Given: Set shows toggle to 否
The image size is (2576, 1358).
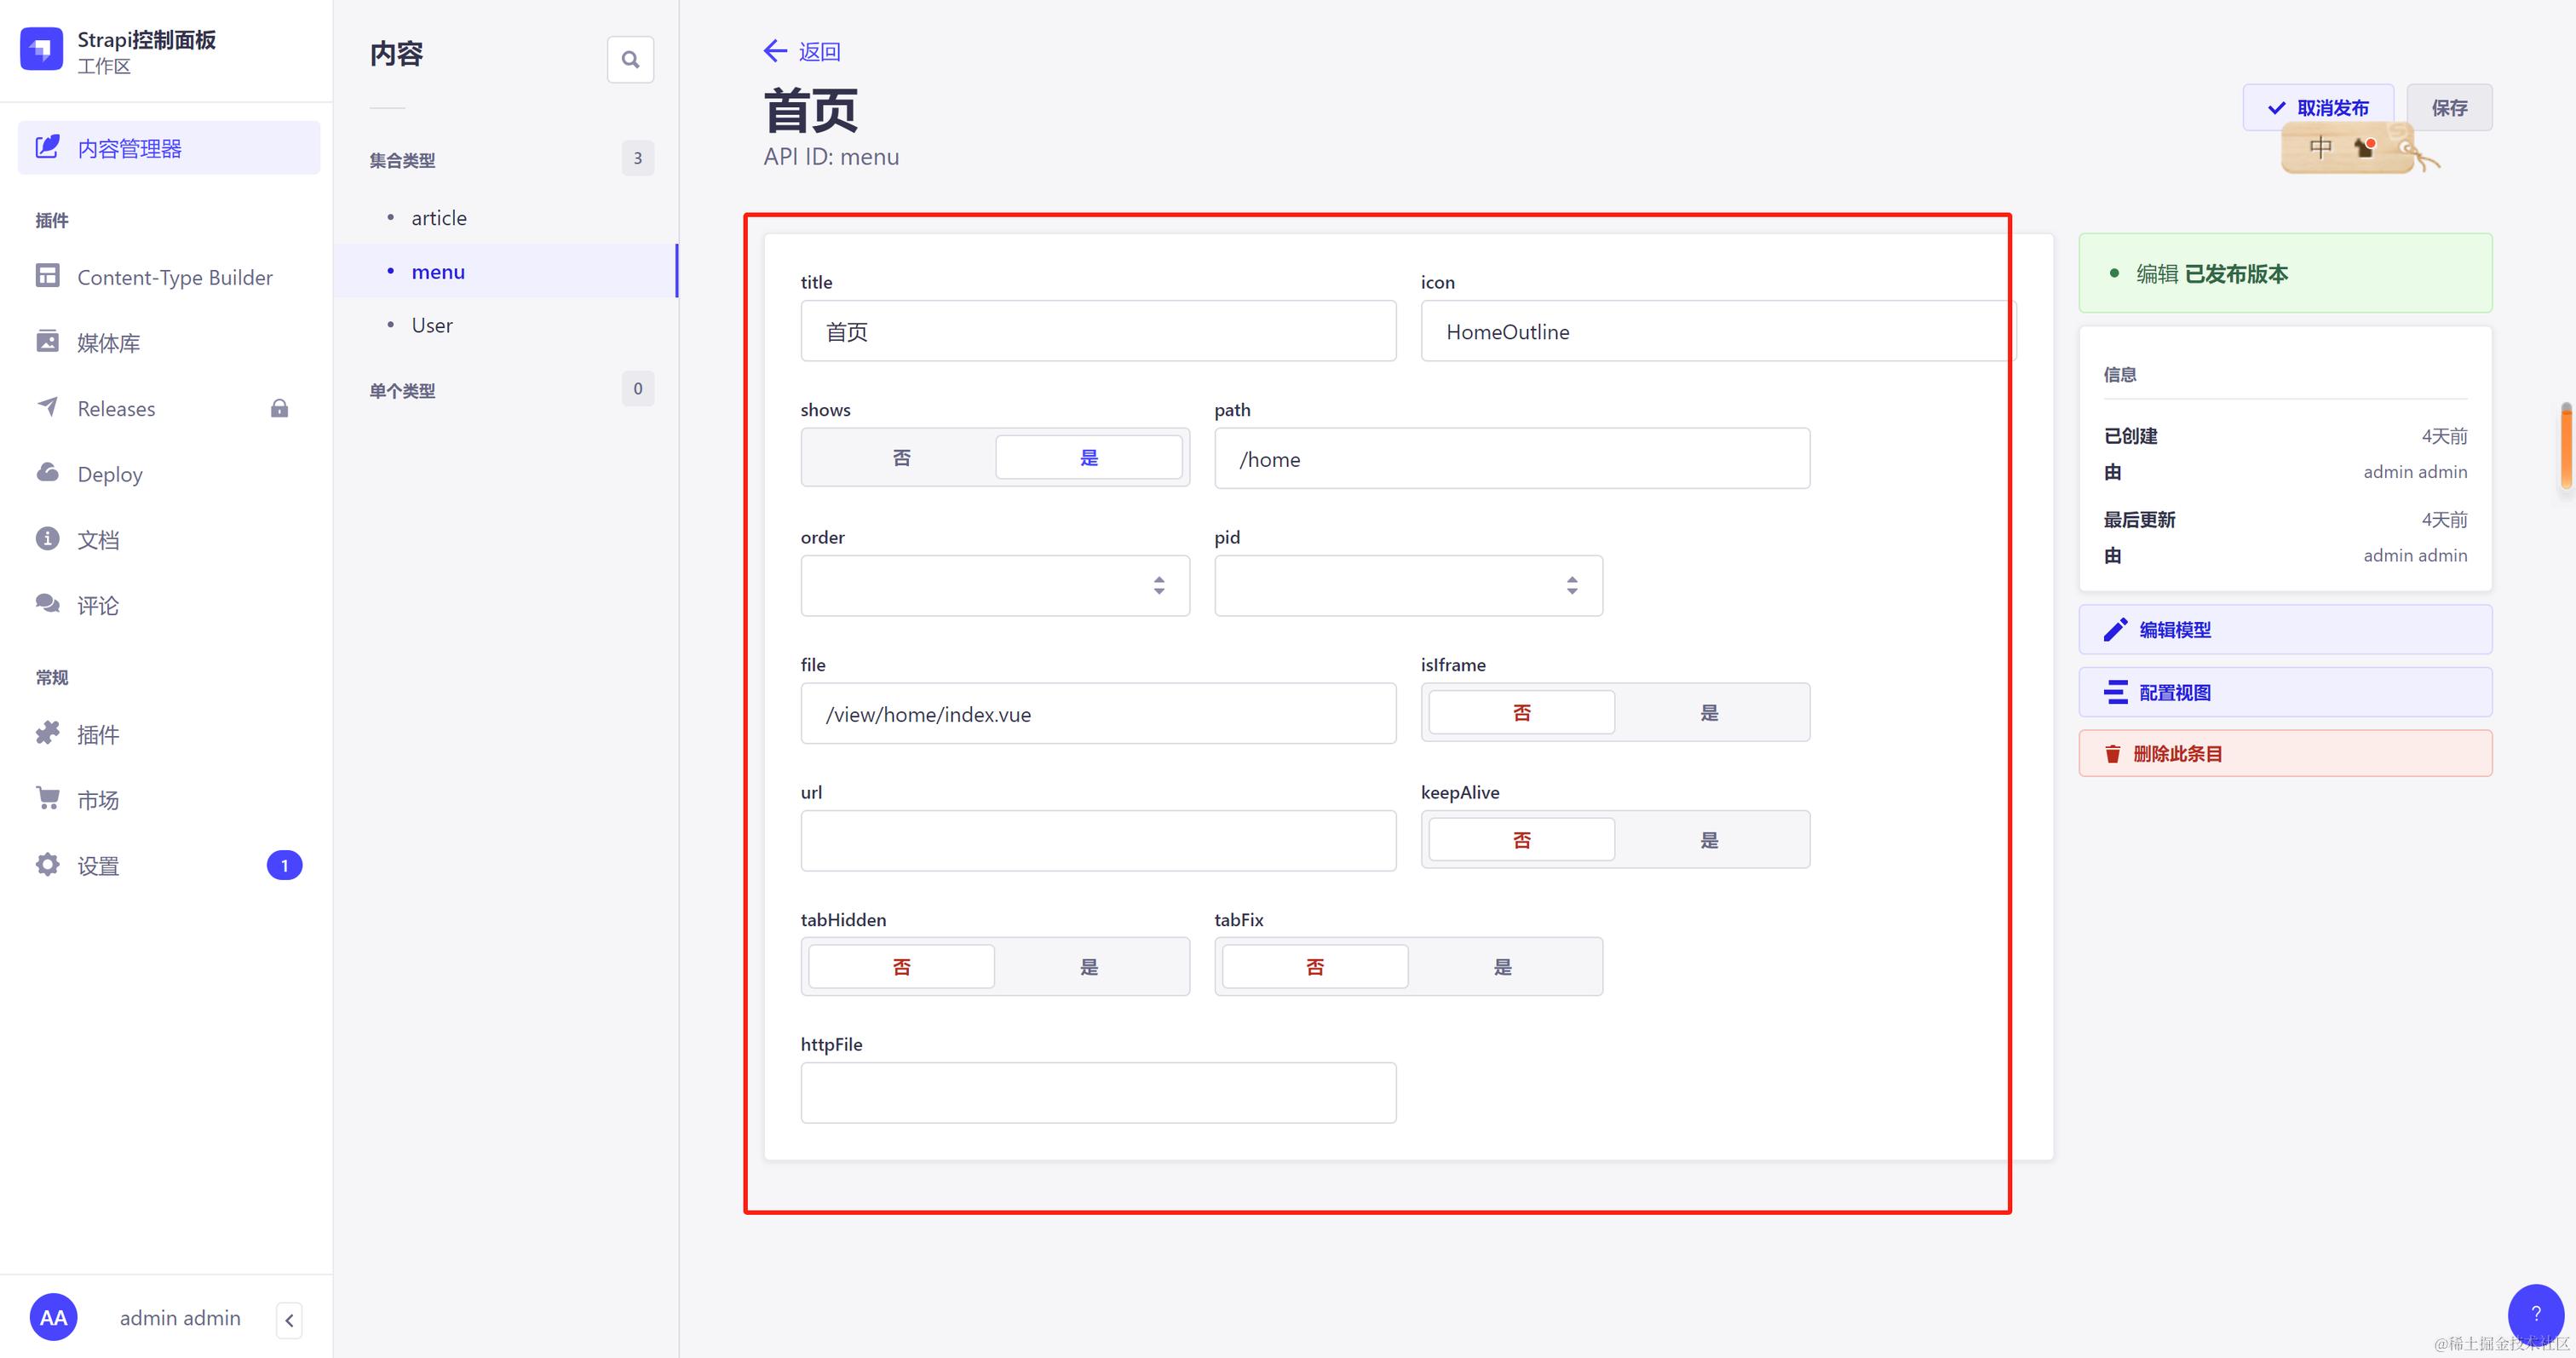Looking at the screenshot, I should (901, 458).
